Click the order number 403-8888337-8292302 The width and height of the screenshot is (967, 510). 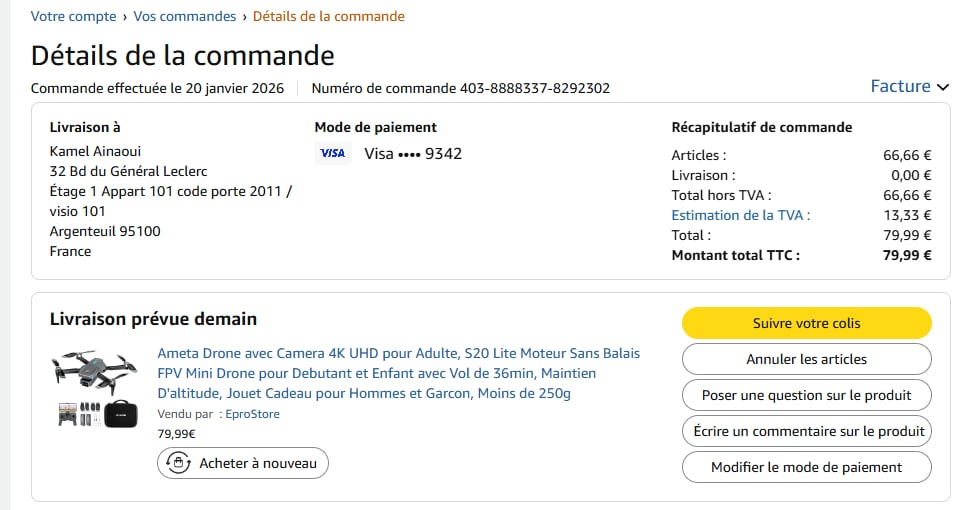[534, 88]
